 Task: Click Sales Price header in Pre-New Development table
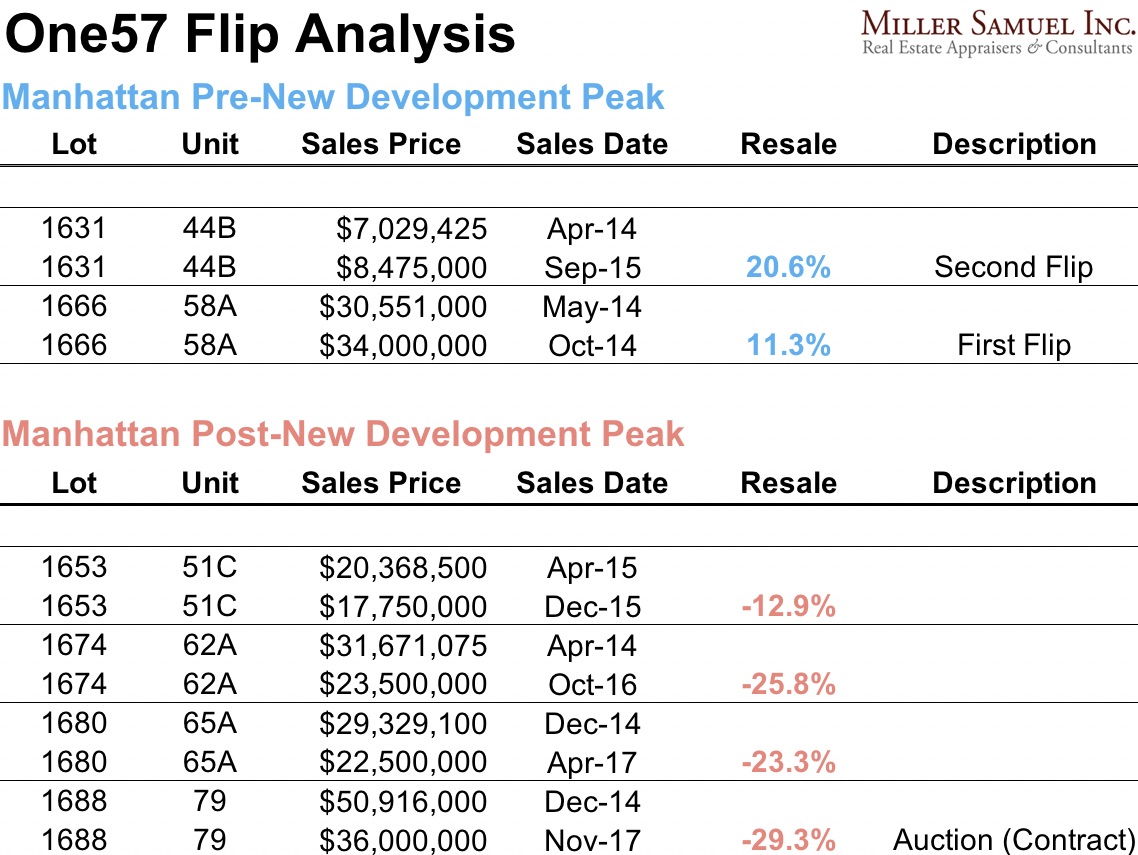[x=381, y=144]
